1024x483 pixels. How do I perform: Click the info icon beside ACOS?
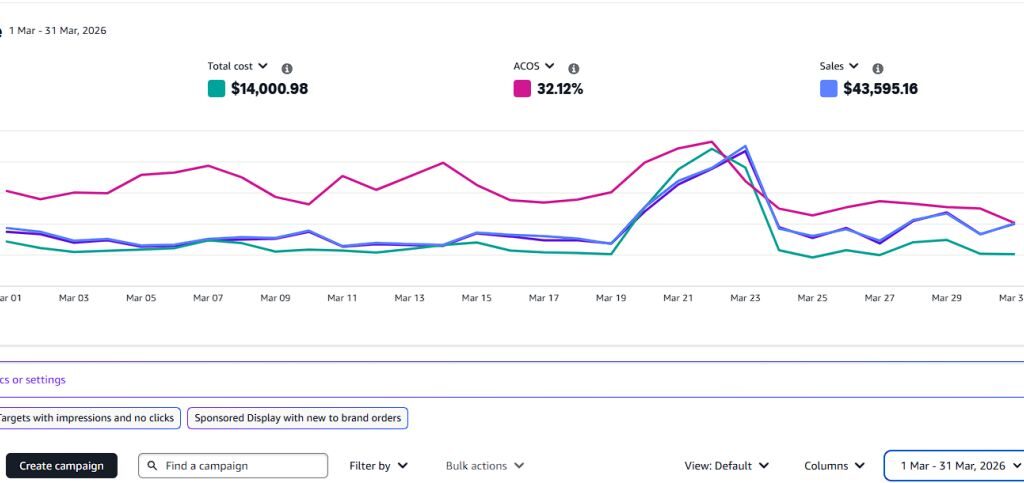coord(573,69)
